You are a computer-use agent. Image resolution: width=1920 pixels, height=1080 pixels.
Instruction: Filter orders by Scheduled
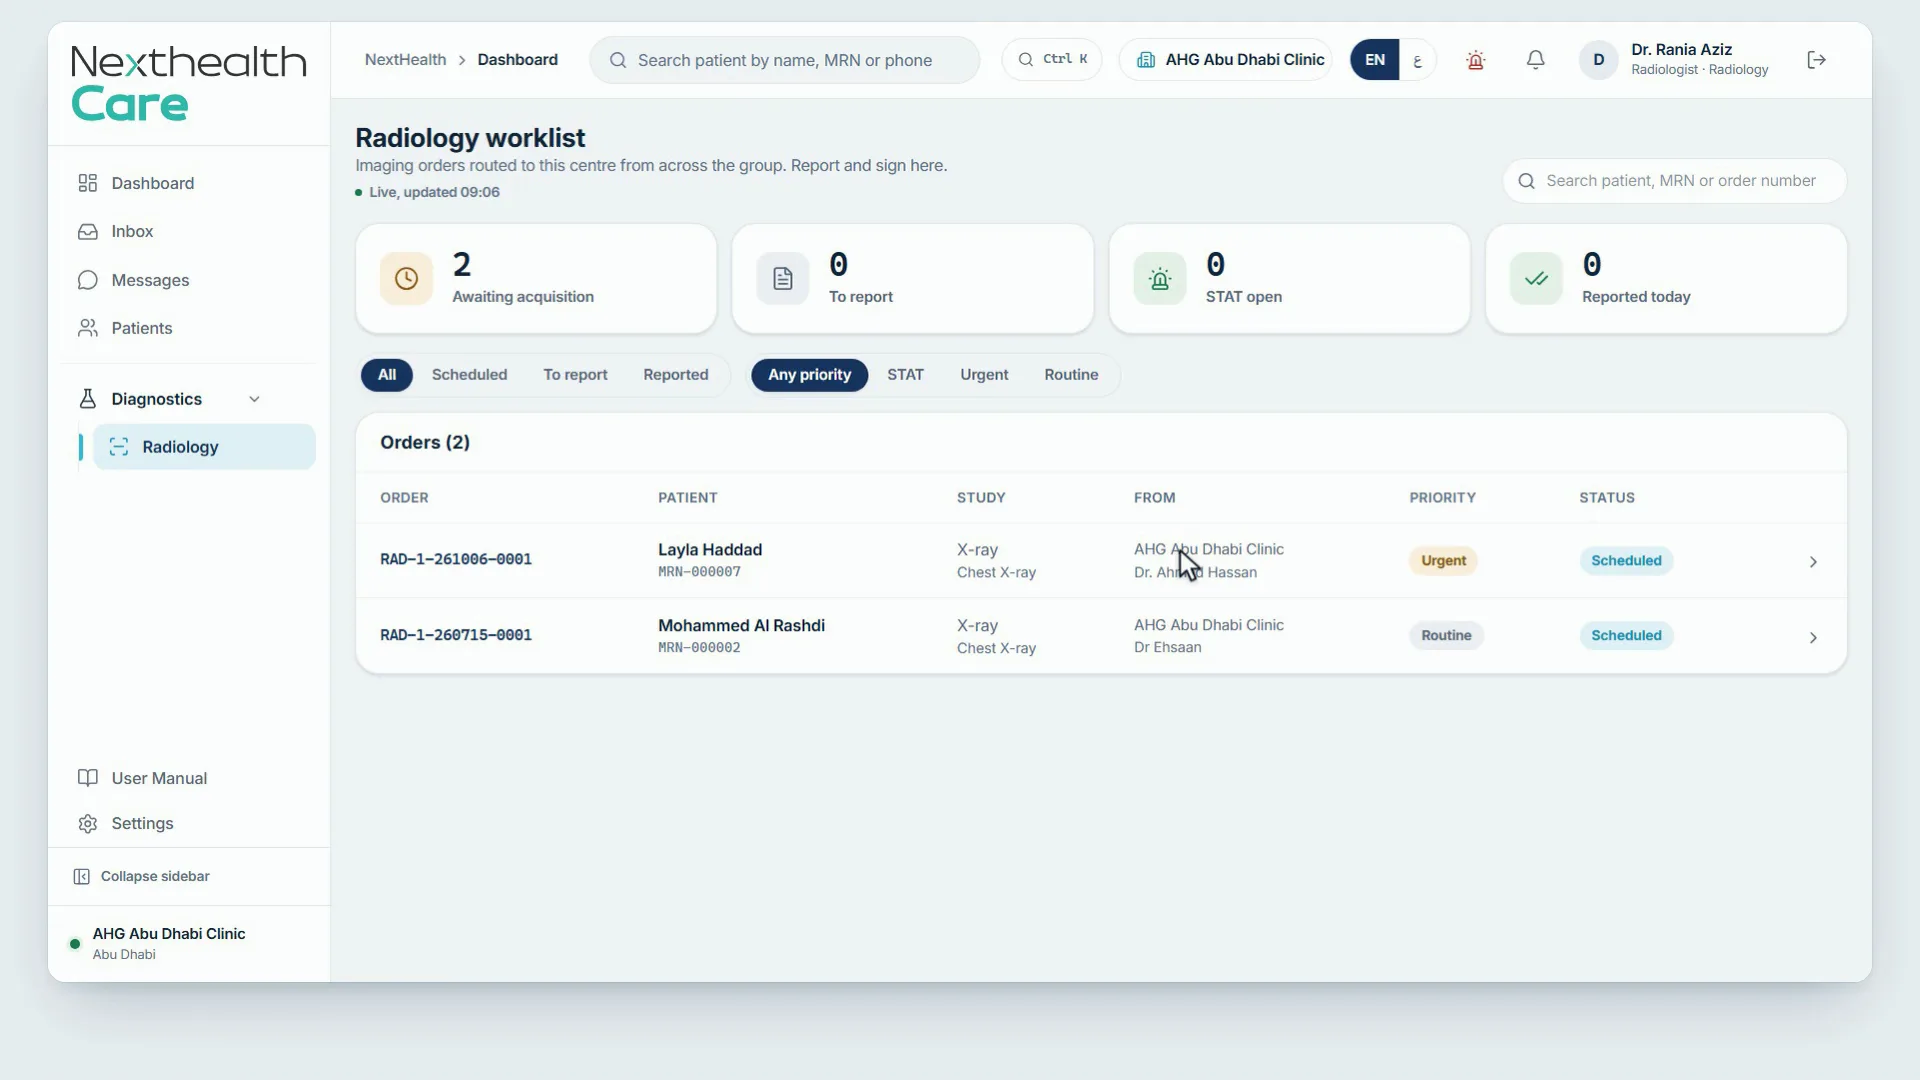pyautogui.click(x=469, y=375)
